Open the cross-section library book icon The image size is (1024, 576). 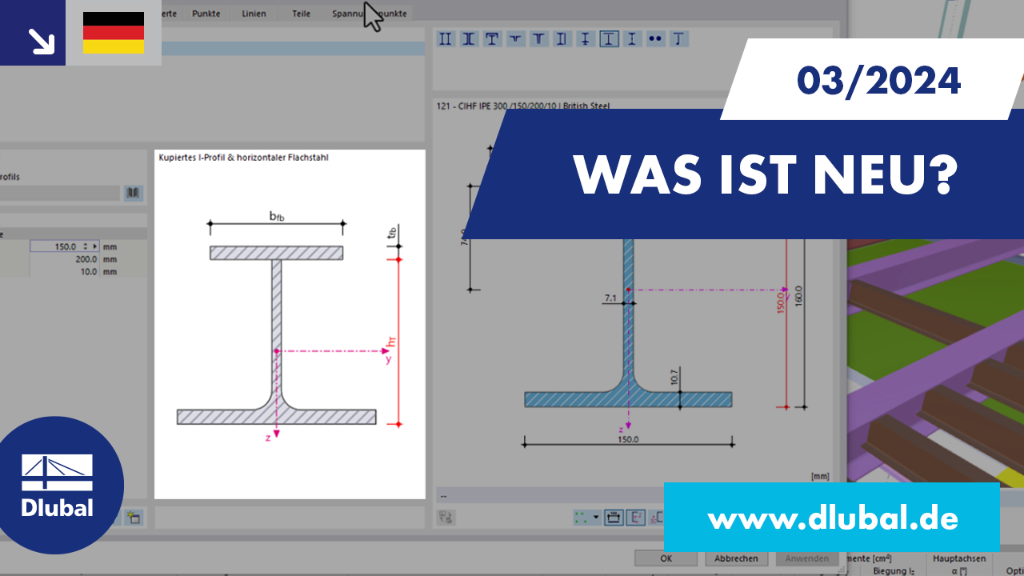[x=133, y=193]
